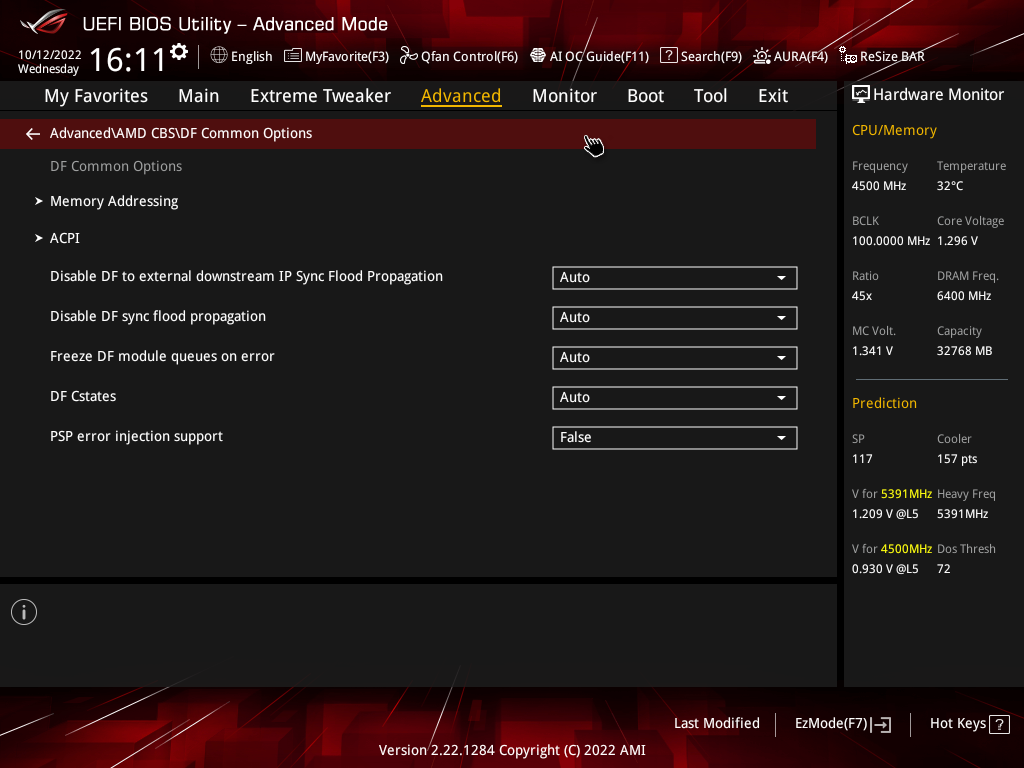
Task: Click the globe language icon
Action: tap(219, 56)
